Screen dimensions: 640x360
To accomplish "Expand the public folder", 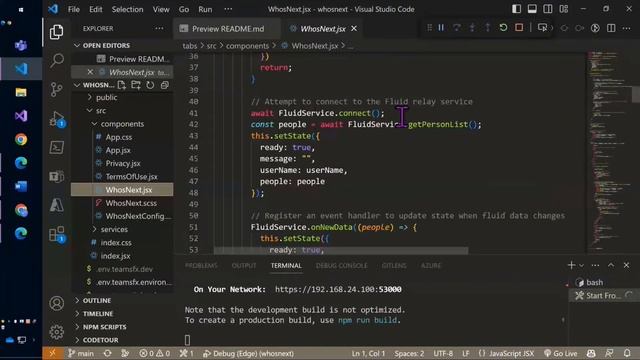I will tap(106, 97).
